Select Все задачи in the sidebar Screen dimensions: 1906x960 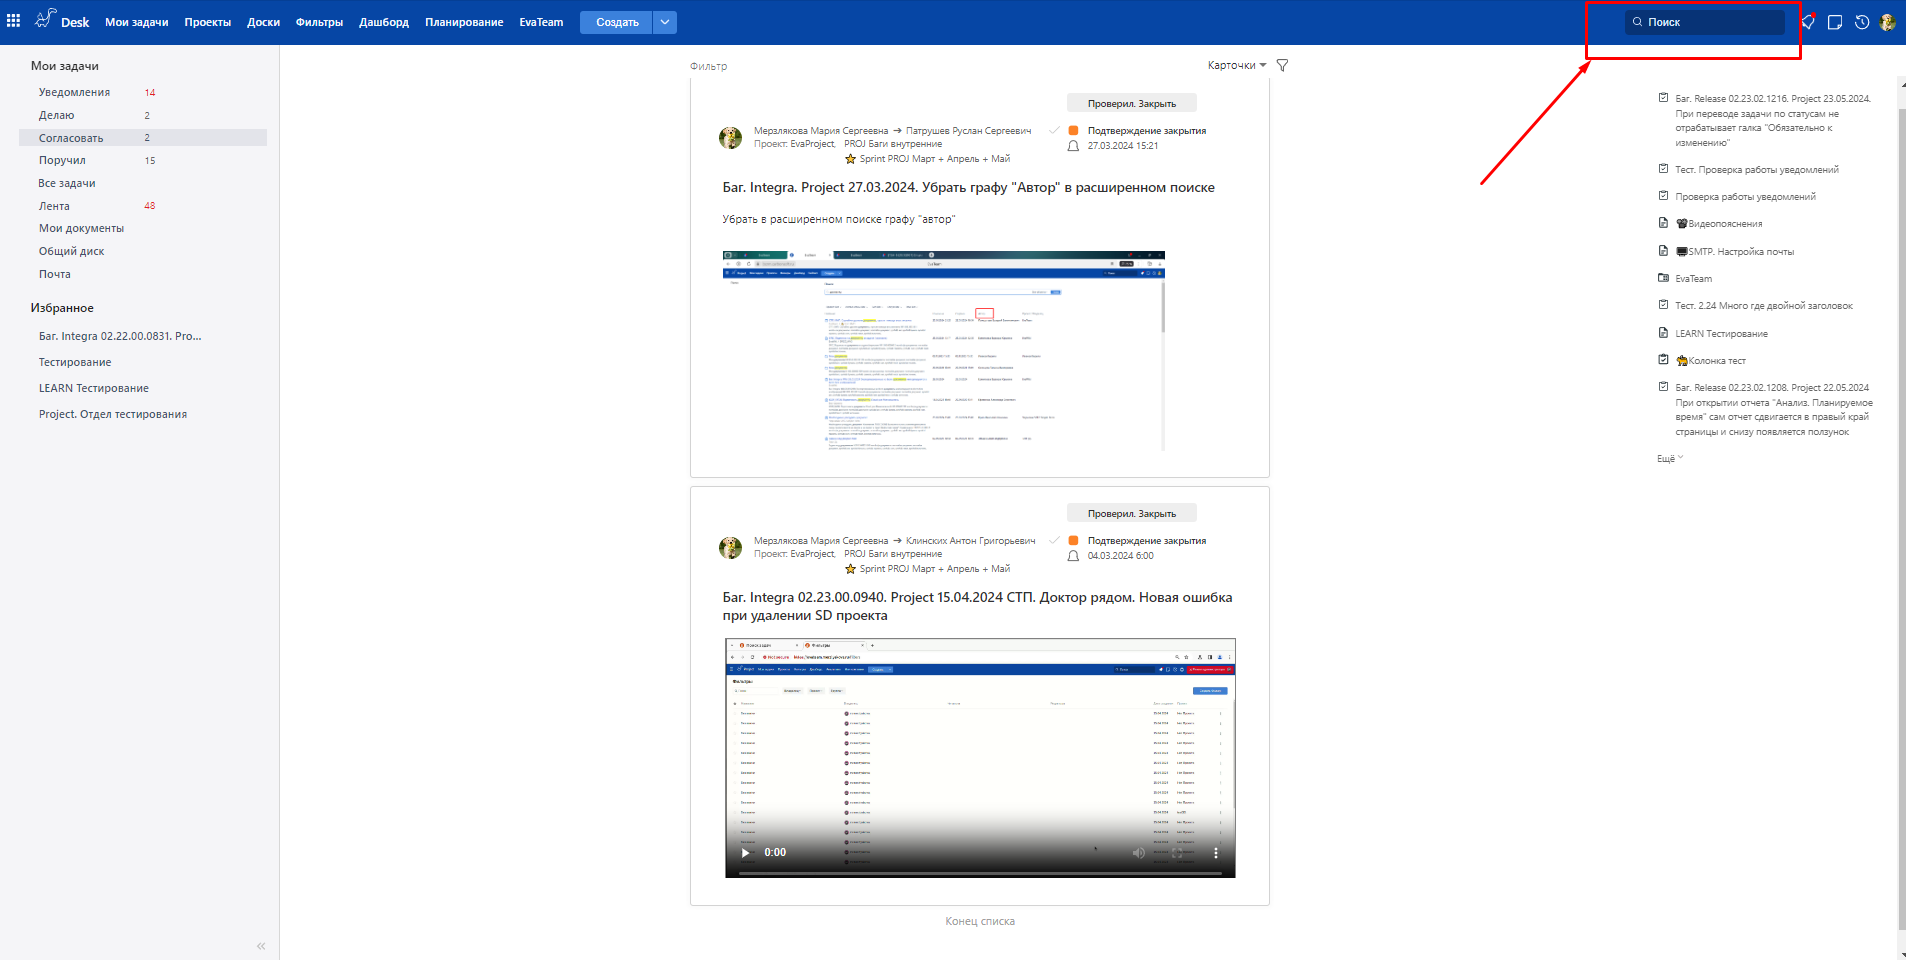click(x=67, y=183)
